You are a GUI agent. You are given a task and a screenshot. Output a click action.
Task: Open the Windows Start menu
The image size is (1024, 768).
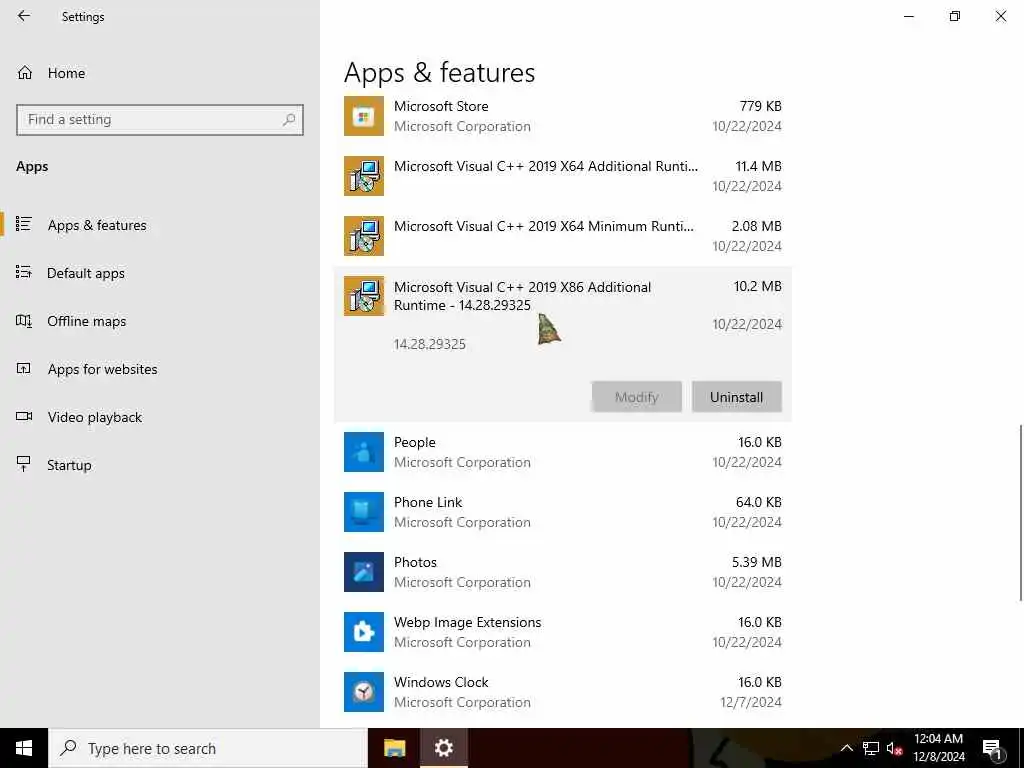(x=24, y=748)
